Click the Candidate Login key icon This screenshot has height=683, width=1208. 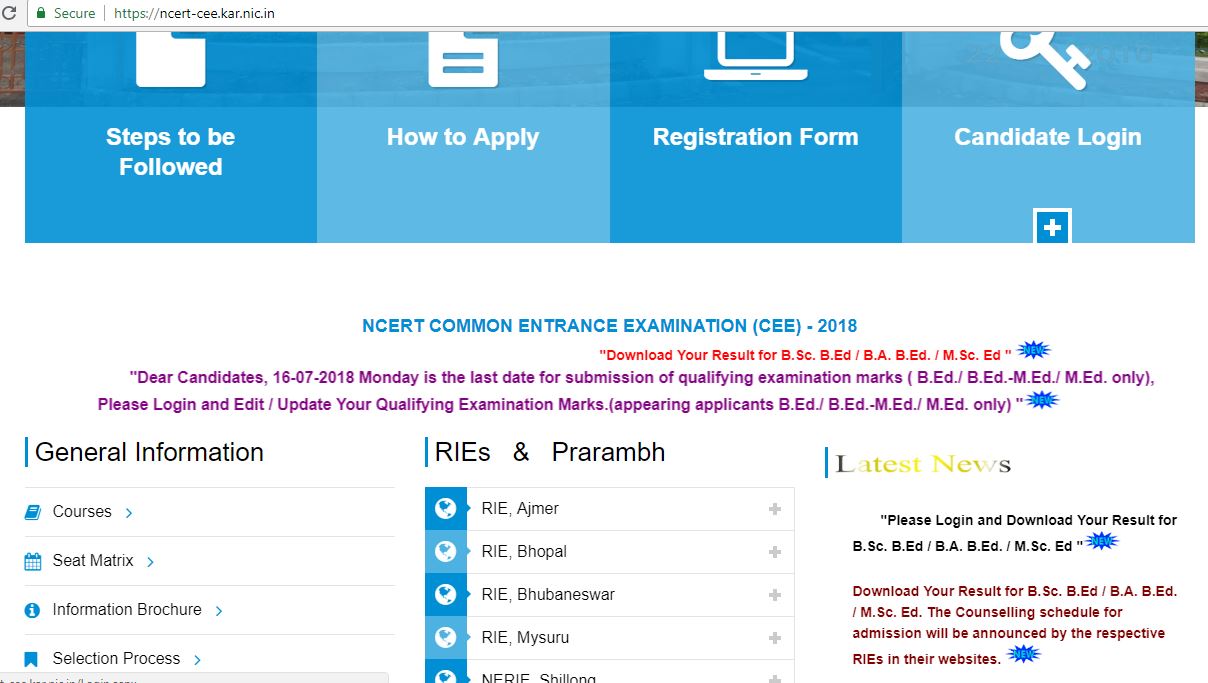click(x=1047, y=55)
